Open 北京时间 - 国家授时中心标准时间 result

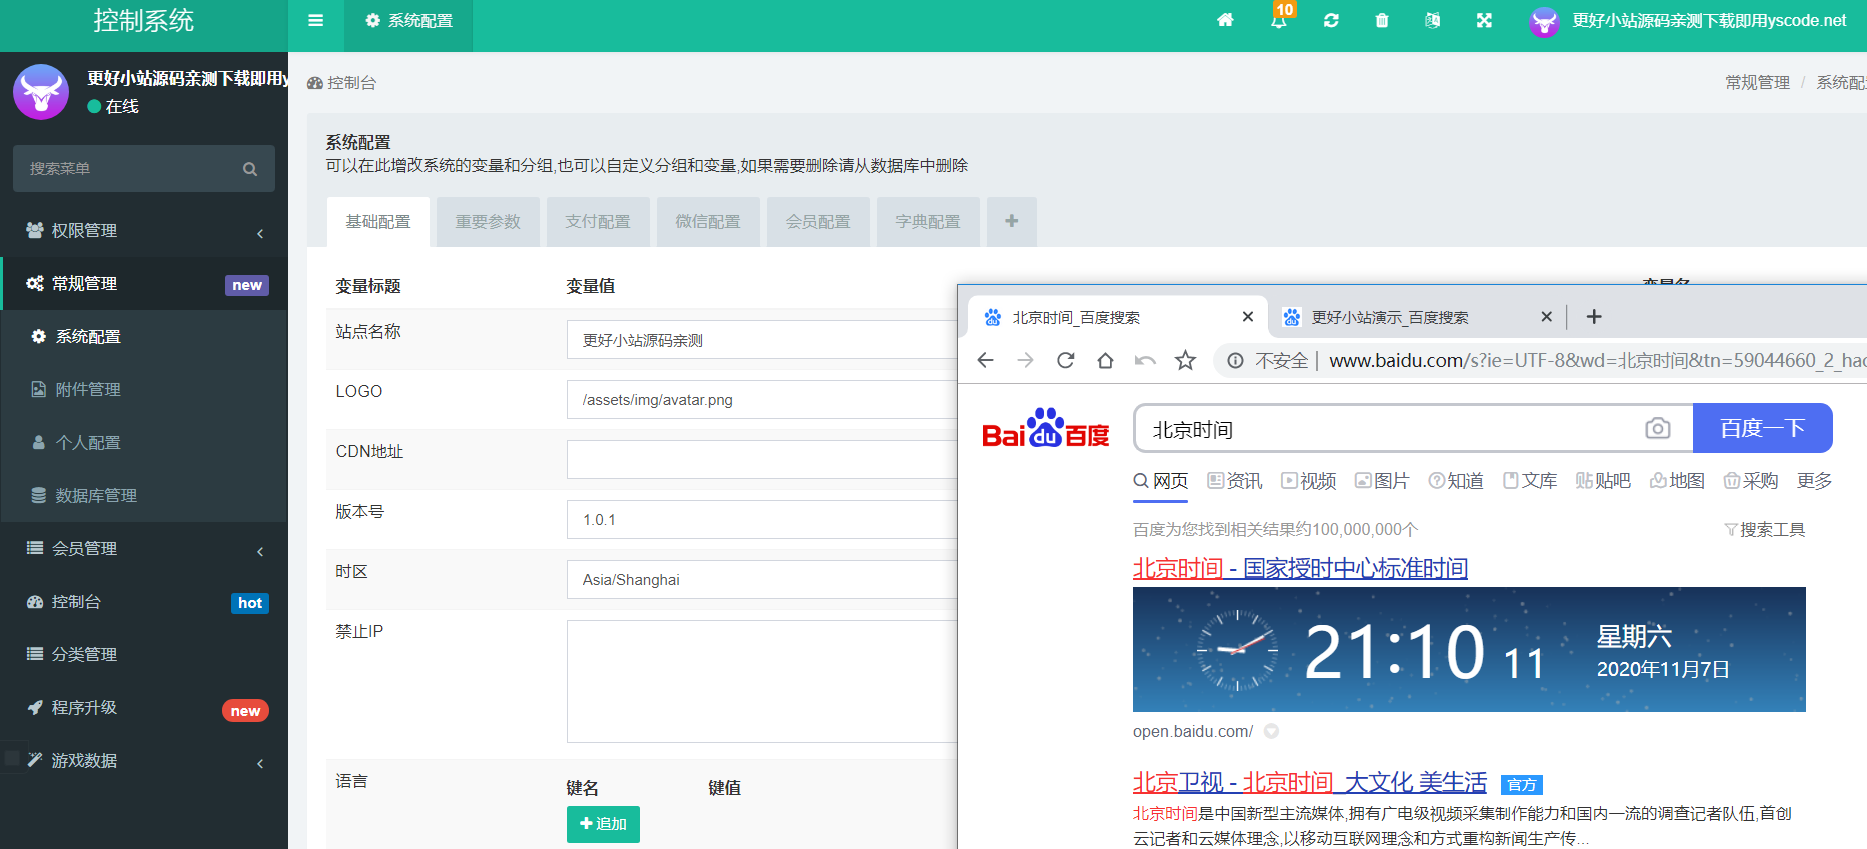[1300, 568]
